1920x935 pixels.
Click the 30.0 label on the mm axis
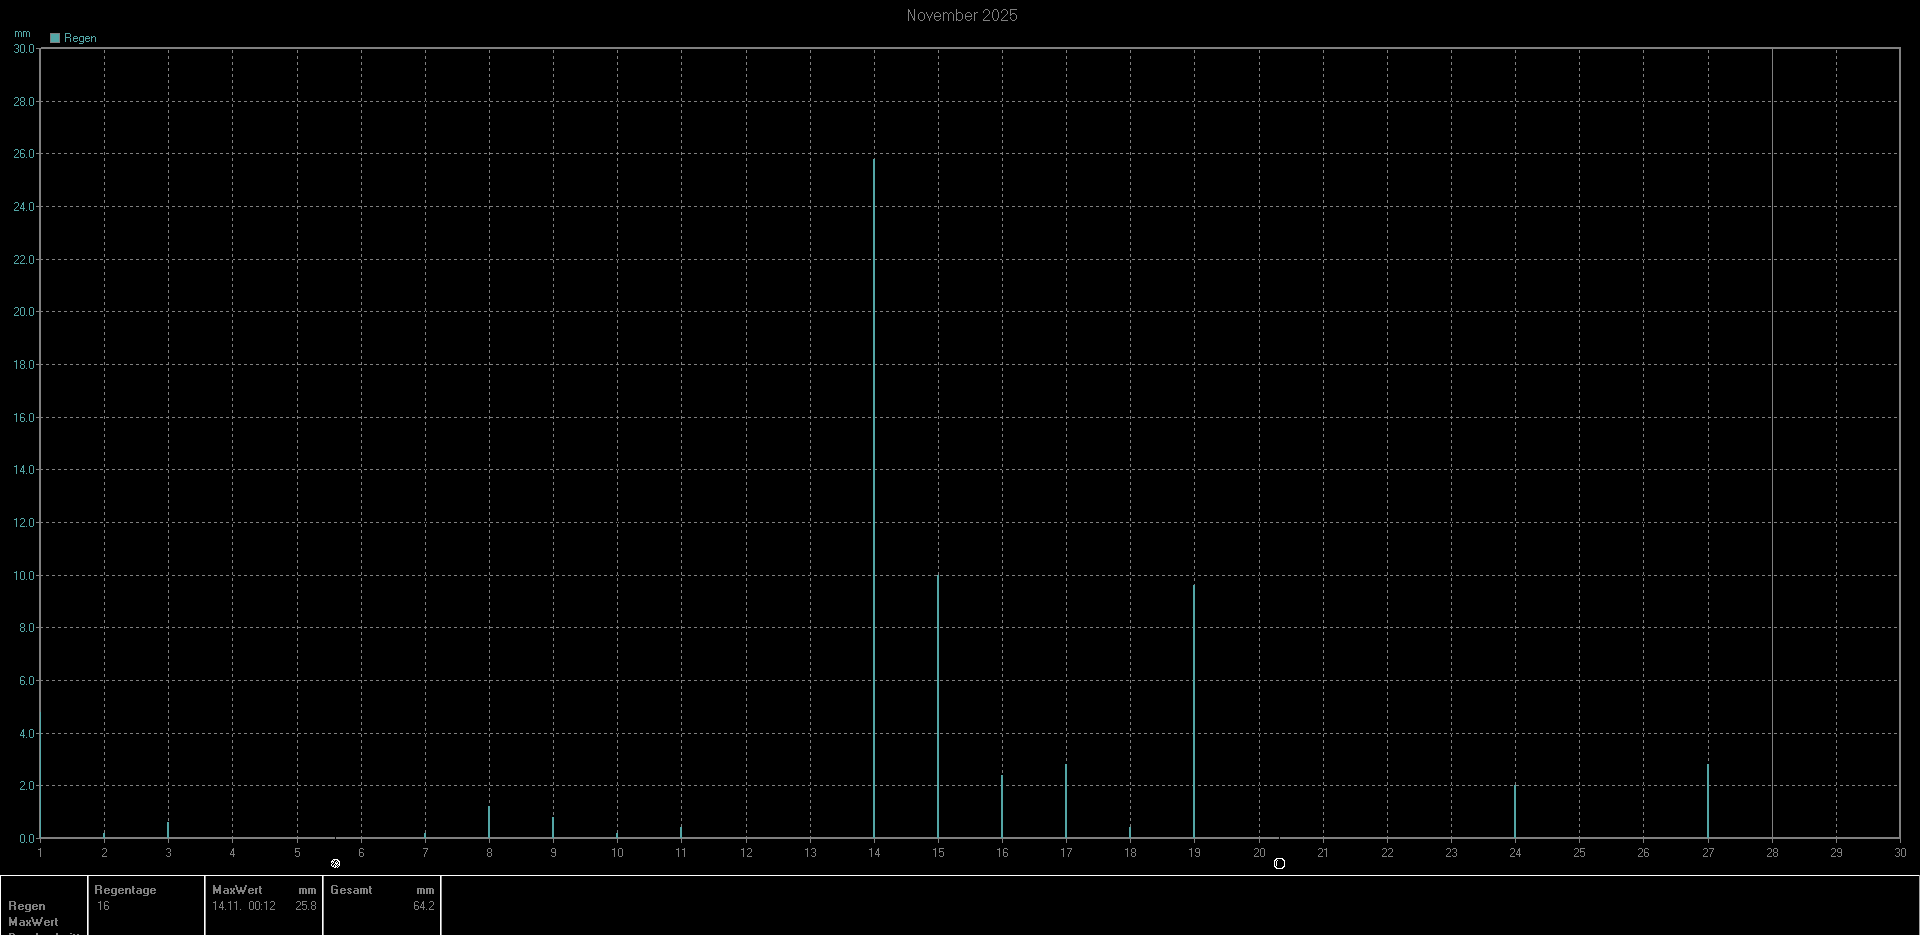pyautogui.click(x=24, y=49)
